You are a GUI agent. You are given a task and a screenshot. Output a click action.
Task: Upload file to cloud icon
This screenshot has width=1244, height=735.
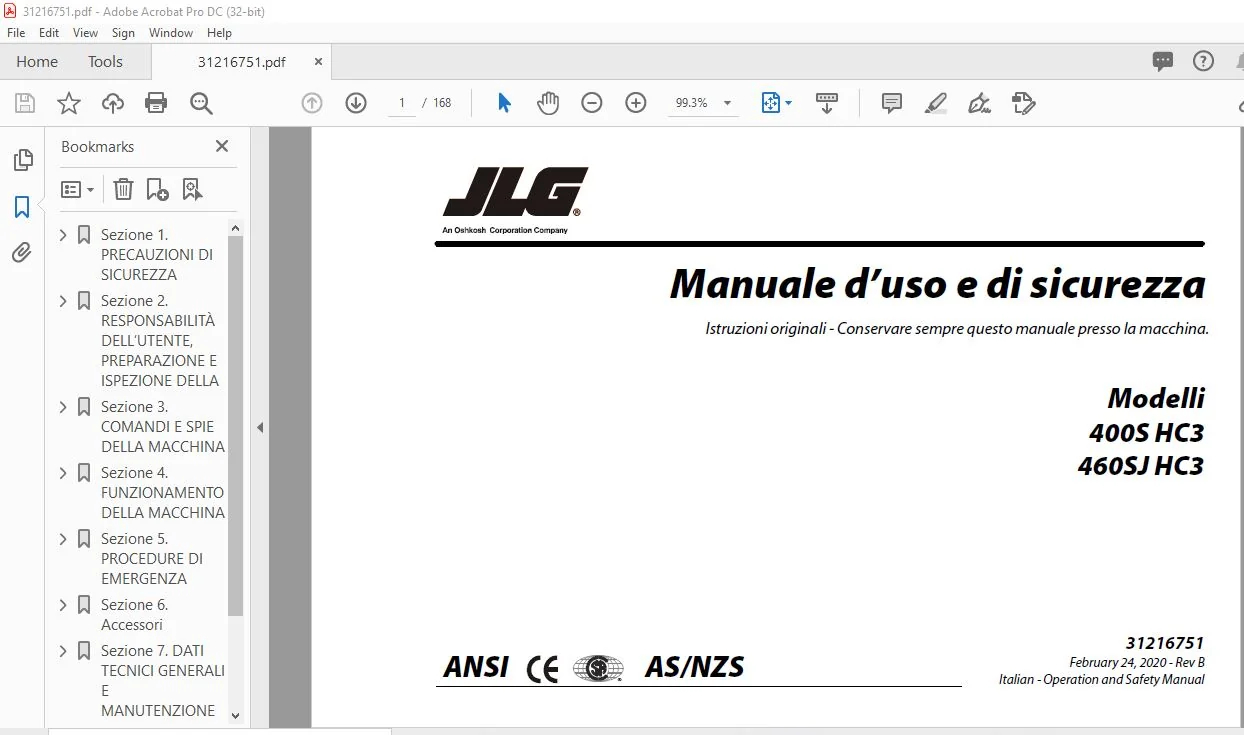pyautogui.click(x=113, y=103)
